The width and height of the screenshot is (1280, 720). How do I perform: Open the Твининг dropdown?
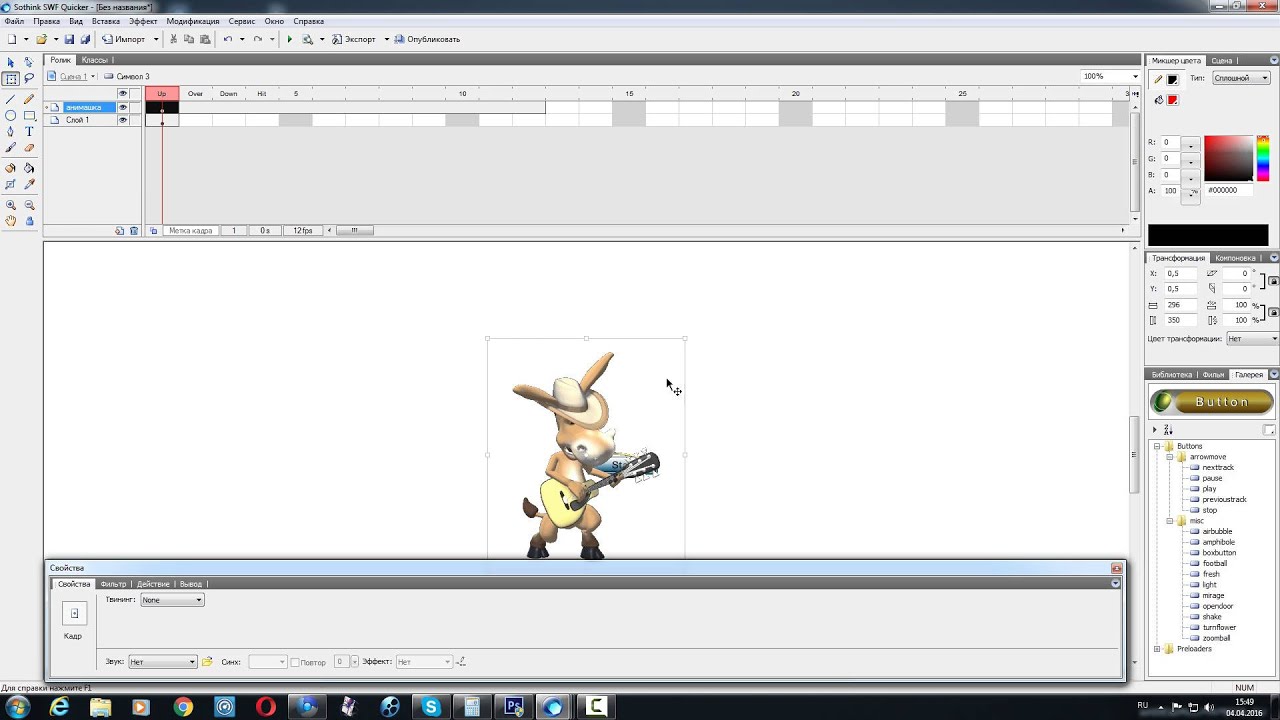pyautogui.click(x=172, y=600)
